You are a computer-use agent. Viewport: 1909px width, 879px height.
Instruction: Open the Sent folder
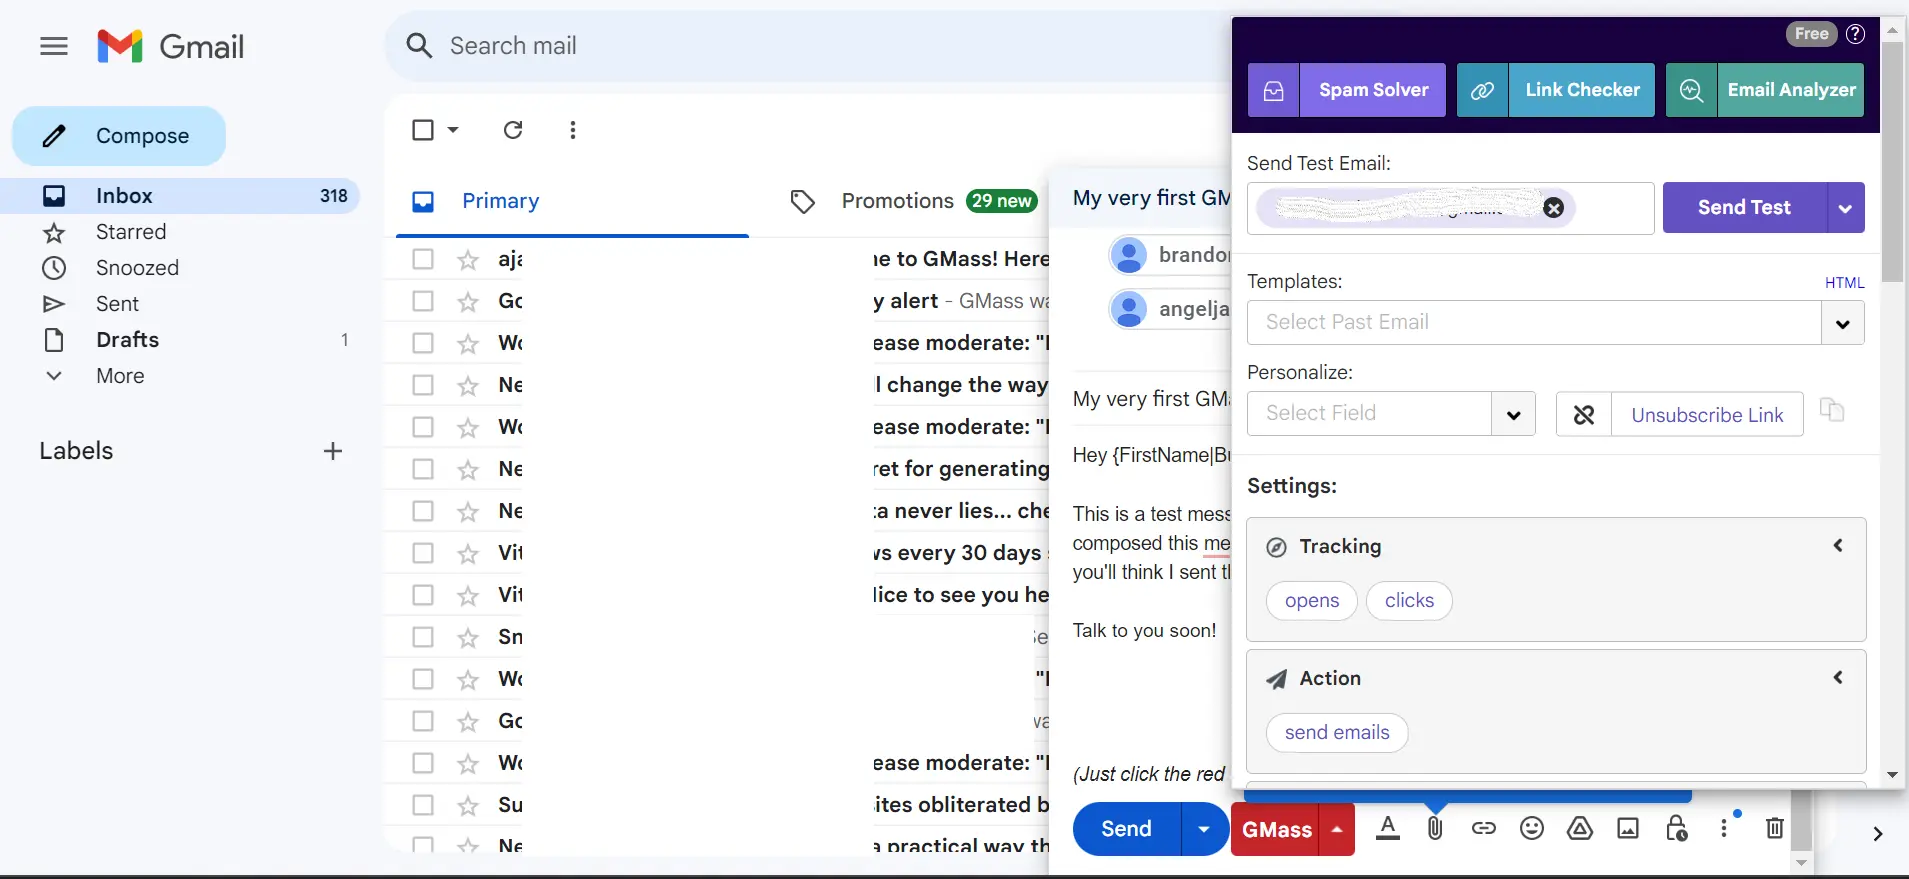point(117,304)
